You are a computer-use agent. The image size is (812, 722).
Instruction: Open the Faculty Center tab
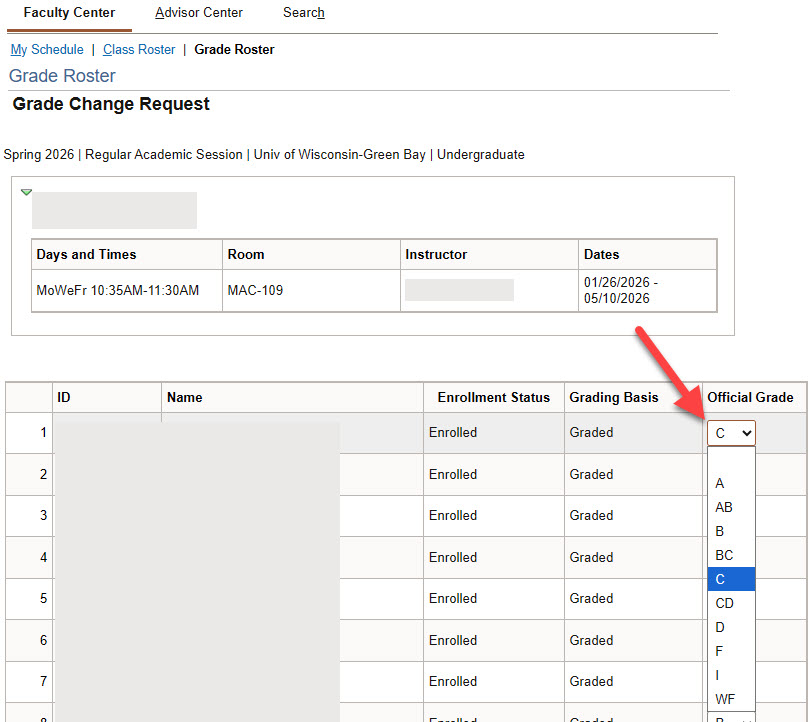click(x=69, y=13)
